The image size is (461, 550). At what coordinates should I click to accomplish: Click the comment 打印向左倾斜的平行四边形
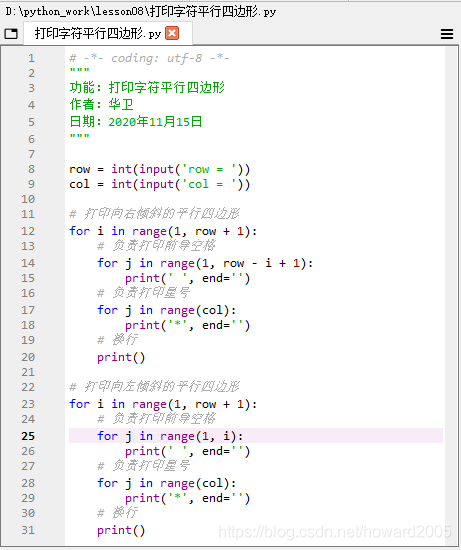(155, 387)
